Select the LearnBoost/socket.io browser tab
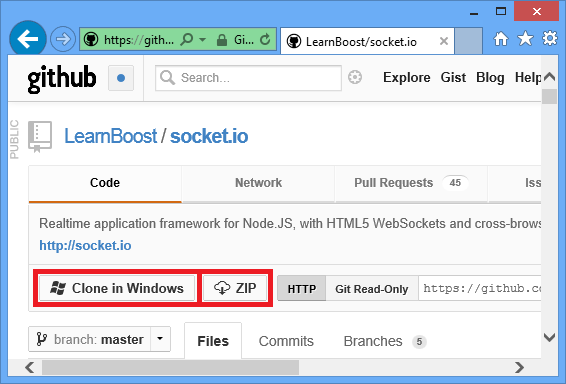Viewport: 566px width, 384px height. pos(367,41)
